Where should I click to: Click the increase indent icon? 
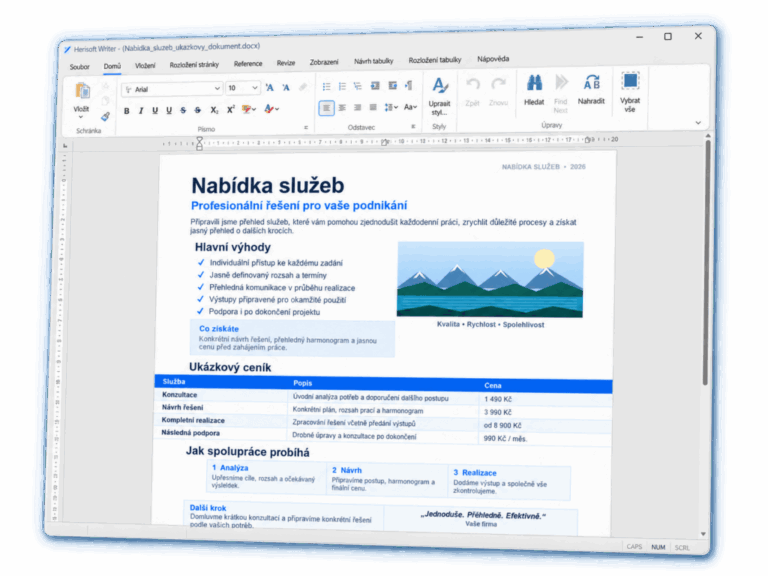click(392, 86)
